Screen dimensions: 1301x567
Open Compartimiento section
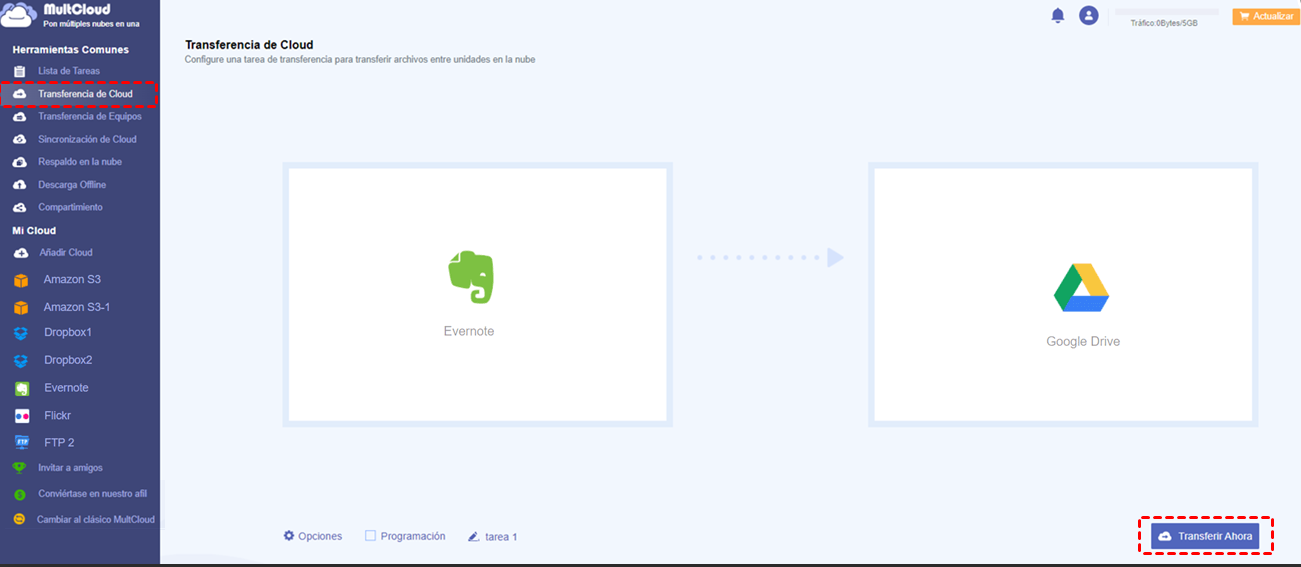70,207
